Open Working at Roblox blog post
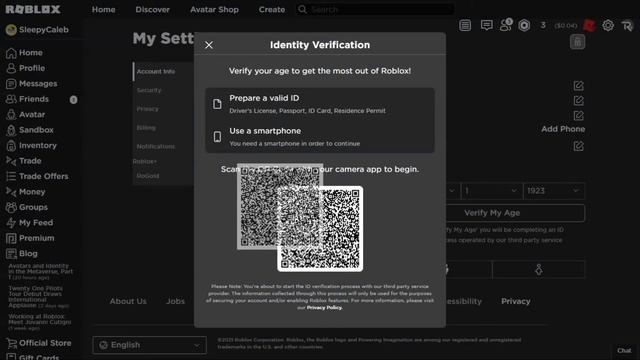The height and width of the screenshot is (360, 640). (x=40, y=322)
